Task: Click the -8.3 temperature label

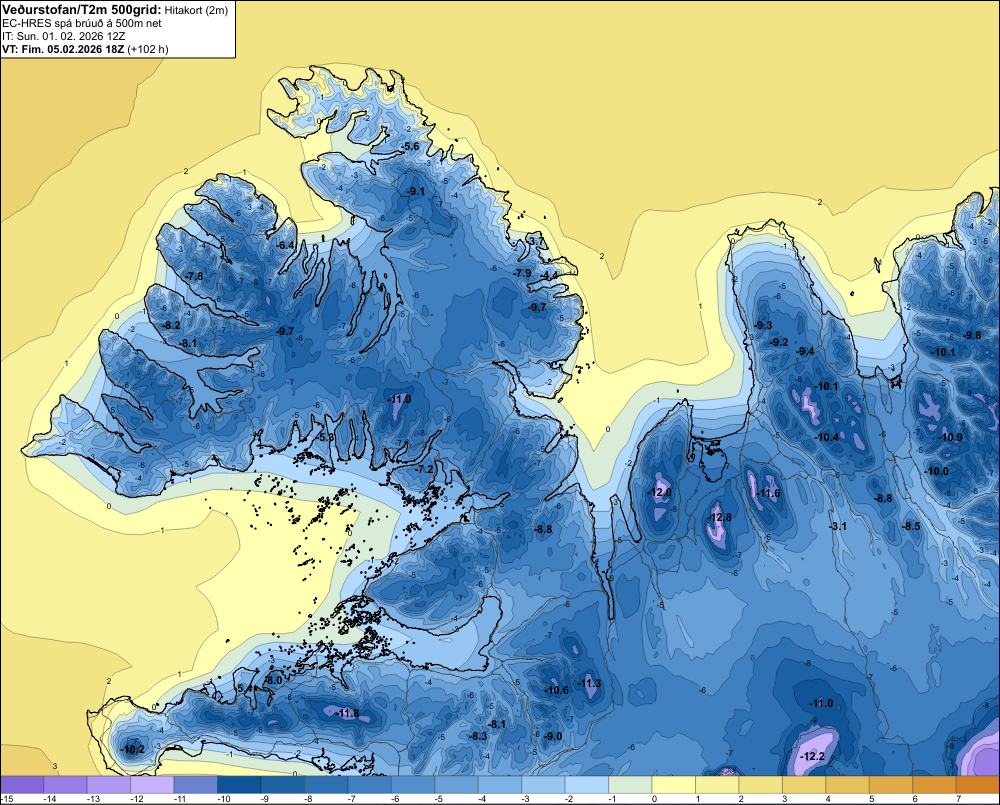Action: 478,736
